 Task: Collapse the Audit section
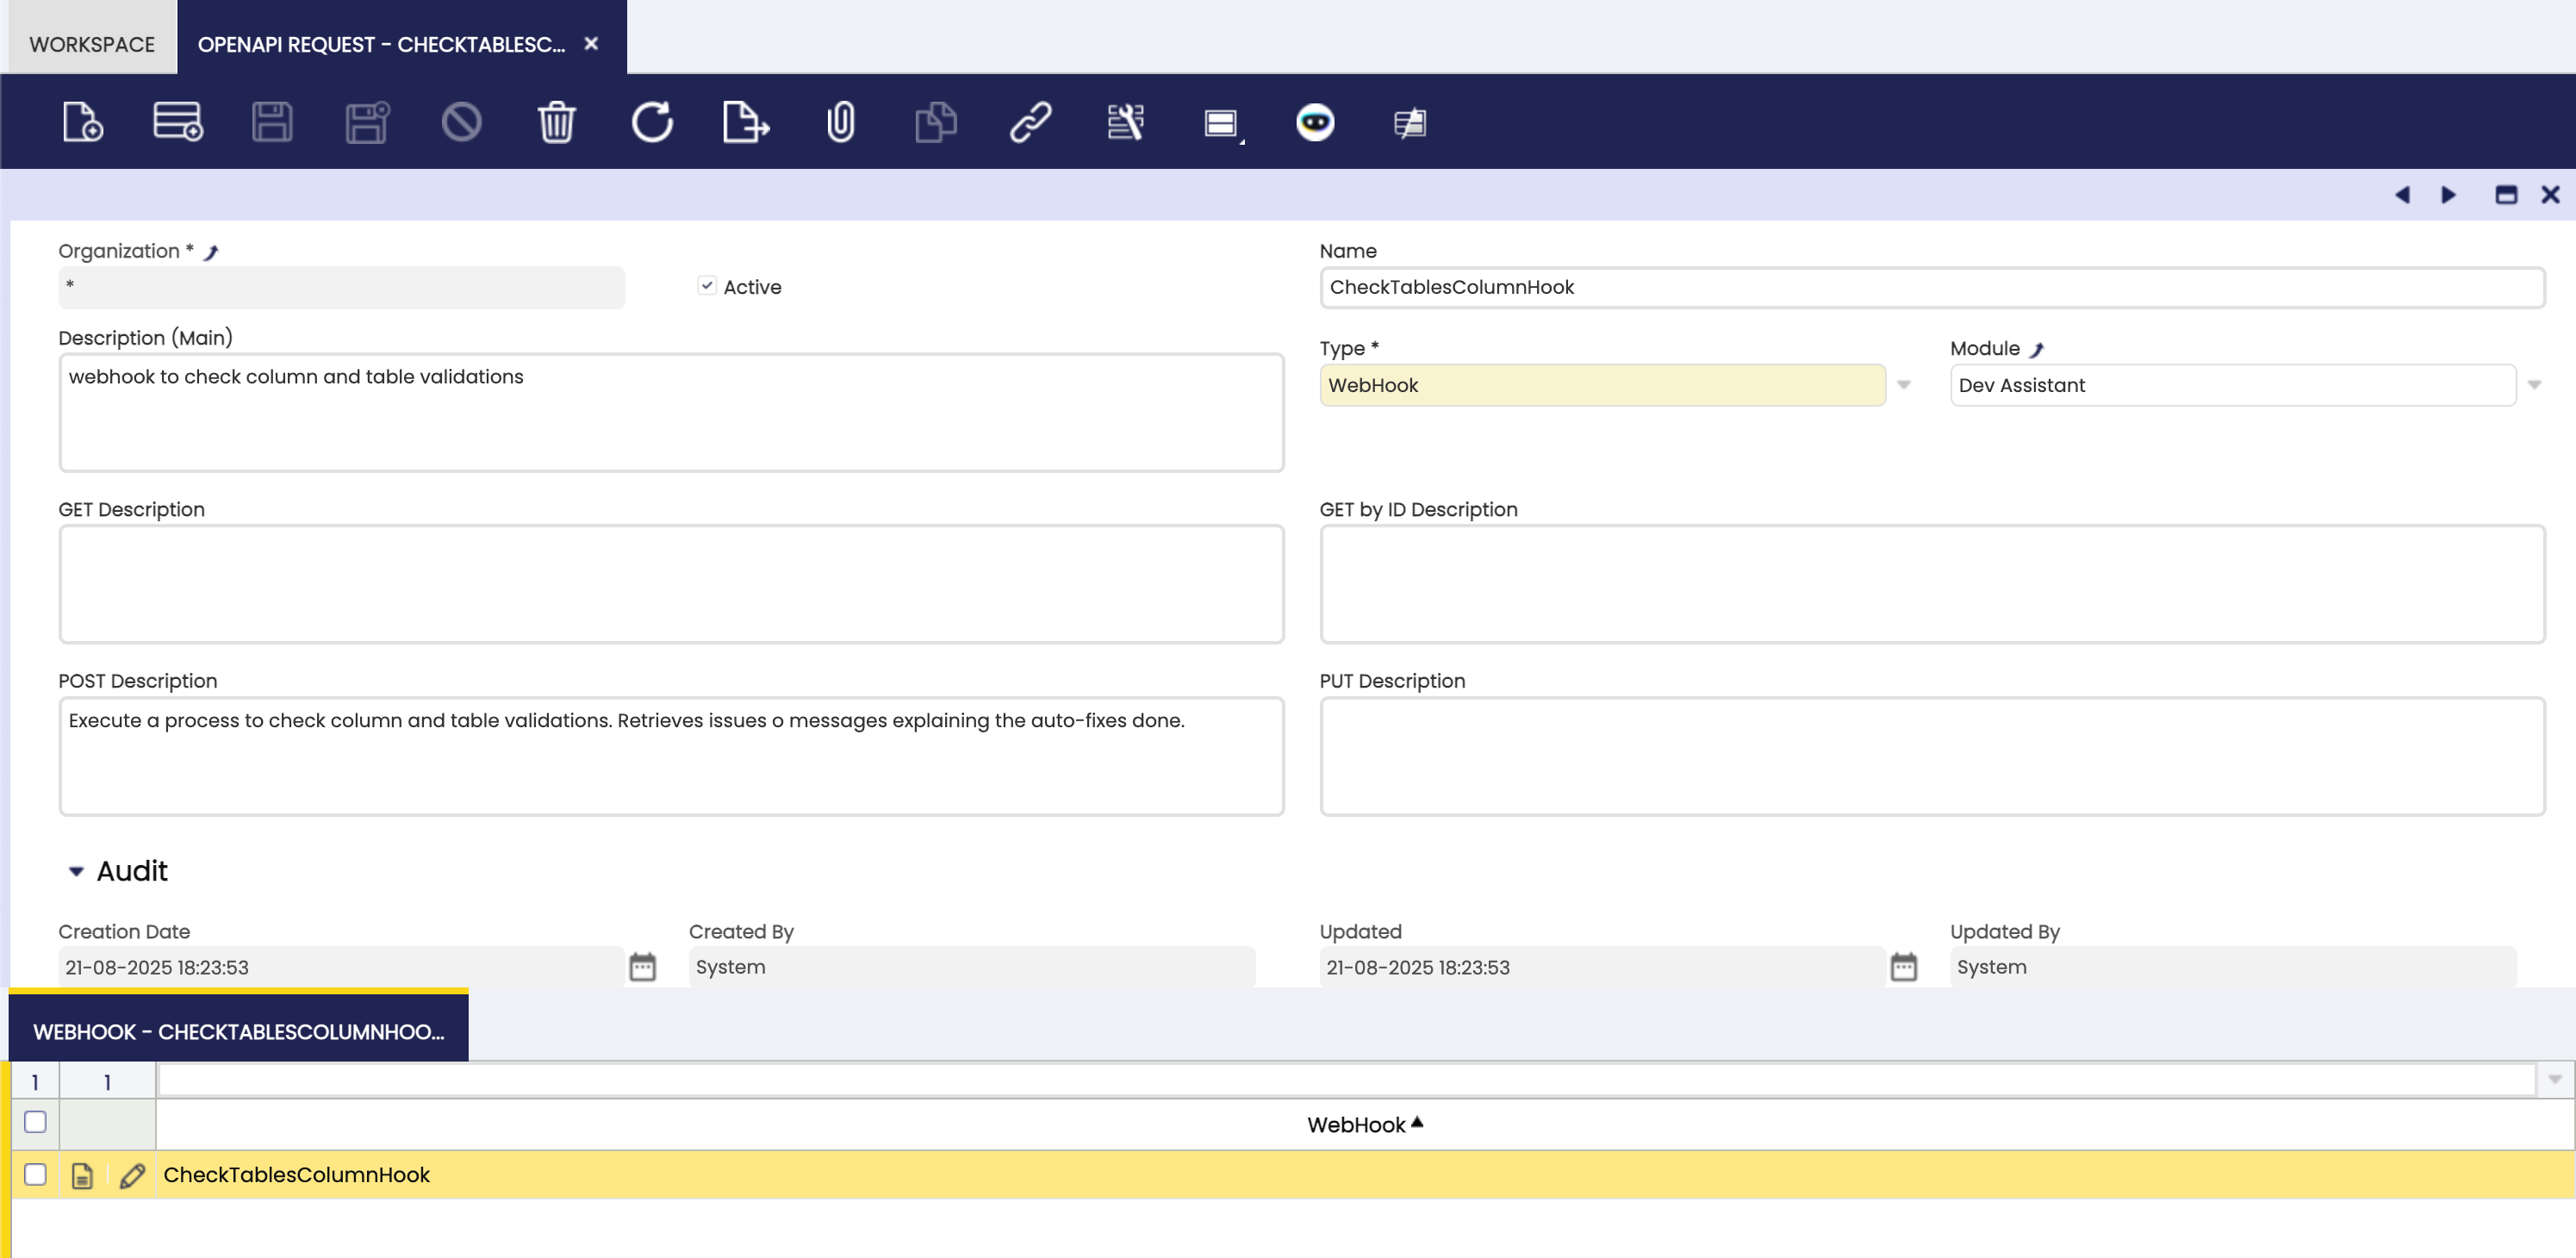[76, 871]
